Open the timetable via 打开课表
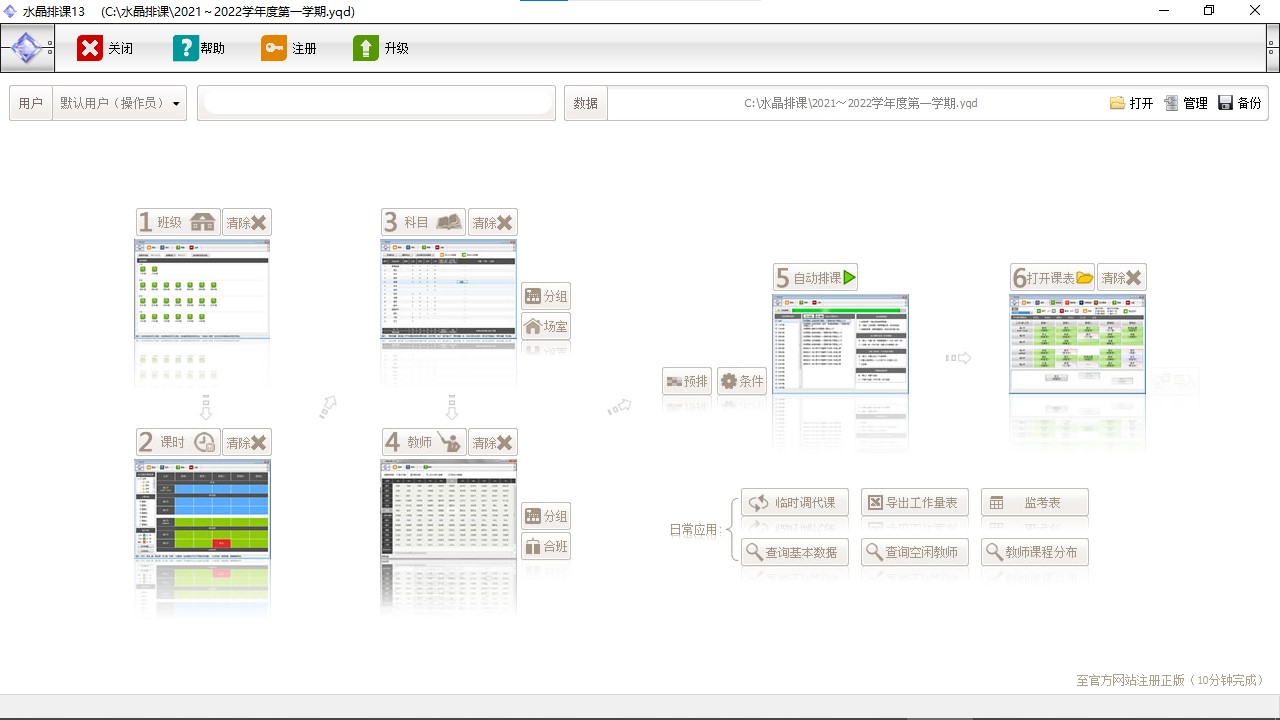 click(1052, 278)
